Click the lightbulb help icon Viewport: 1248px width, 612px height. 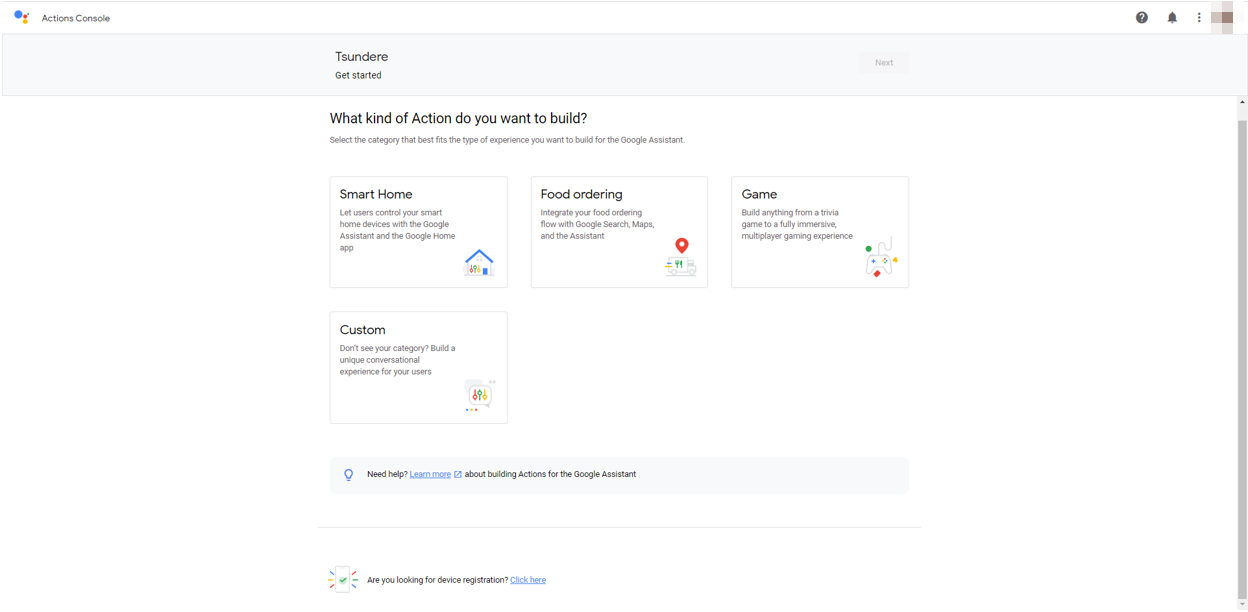click(349, 475)
